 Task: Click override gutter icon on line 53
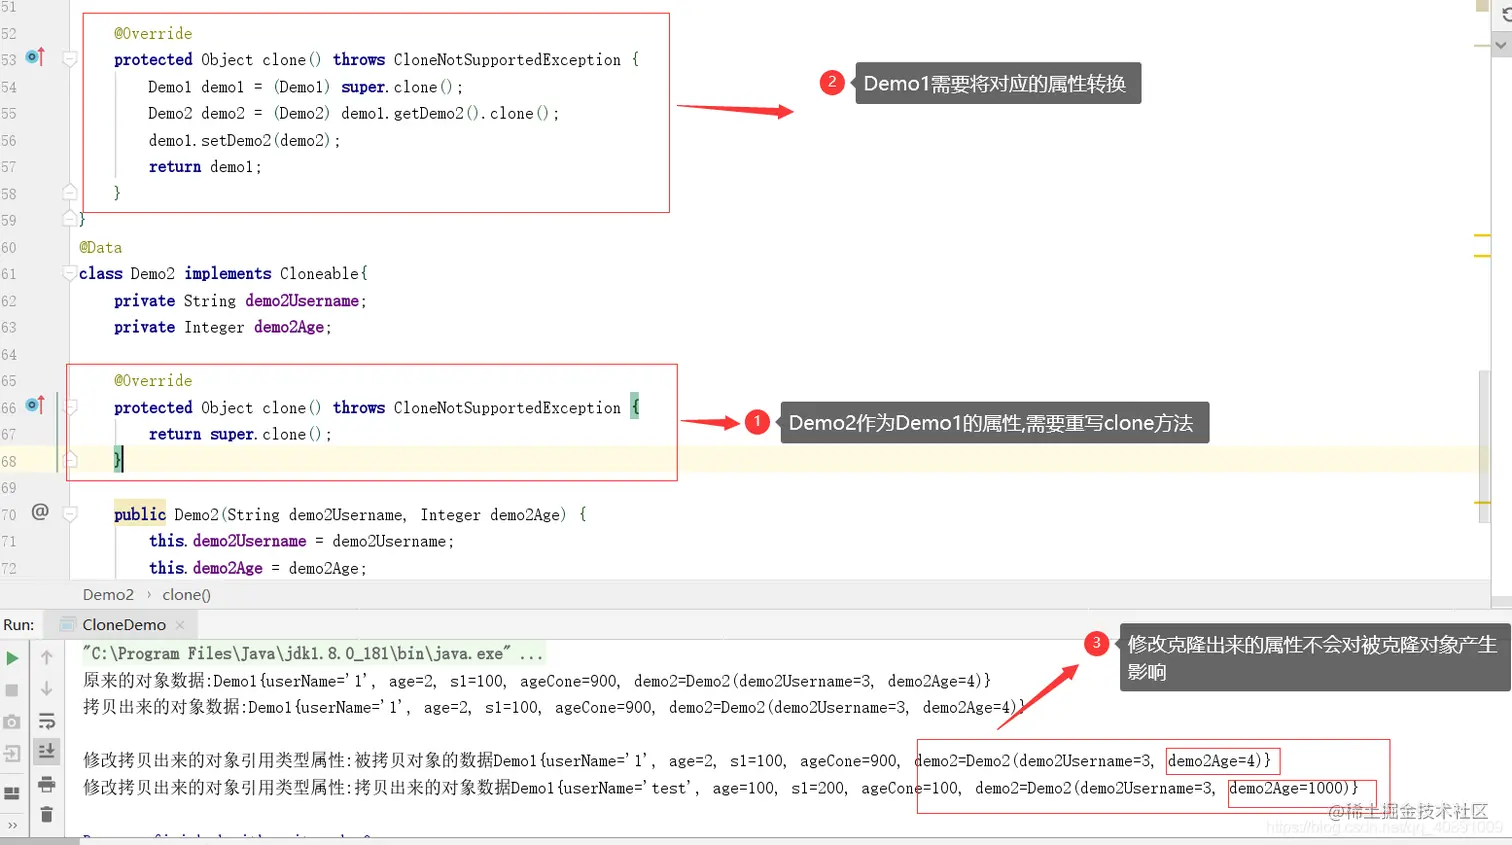35,57
